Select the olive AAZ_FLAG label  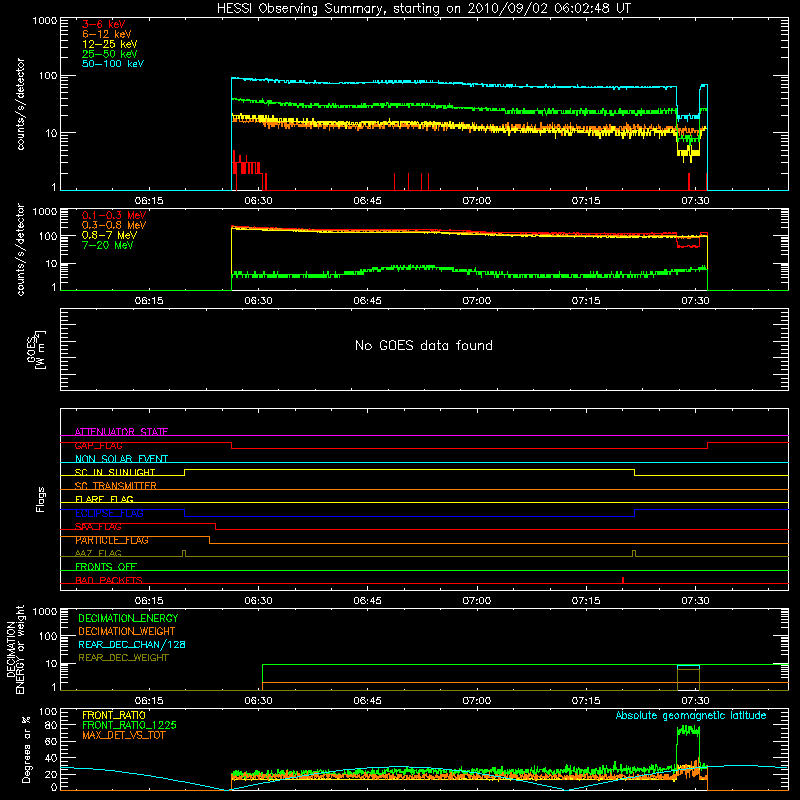(x=98, y=553)
